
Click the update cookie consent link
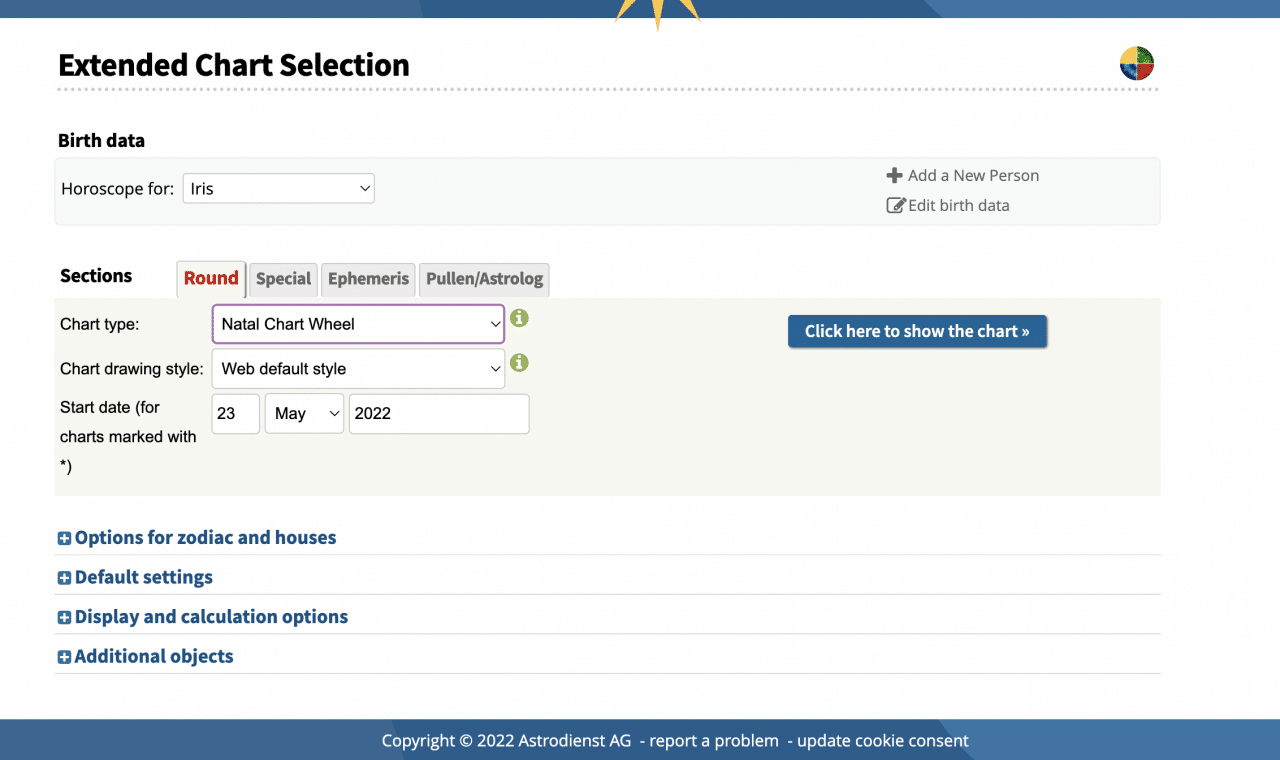coord(883,741)
